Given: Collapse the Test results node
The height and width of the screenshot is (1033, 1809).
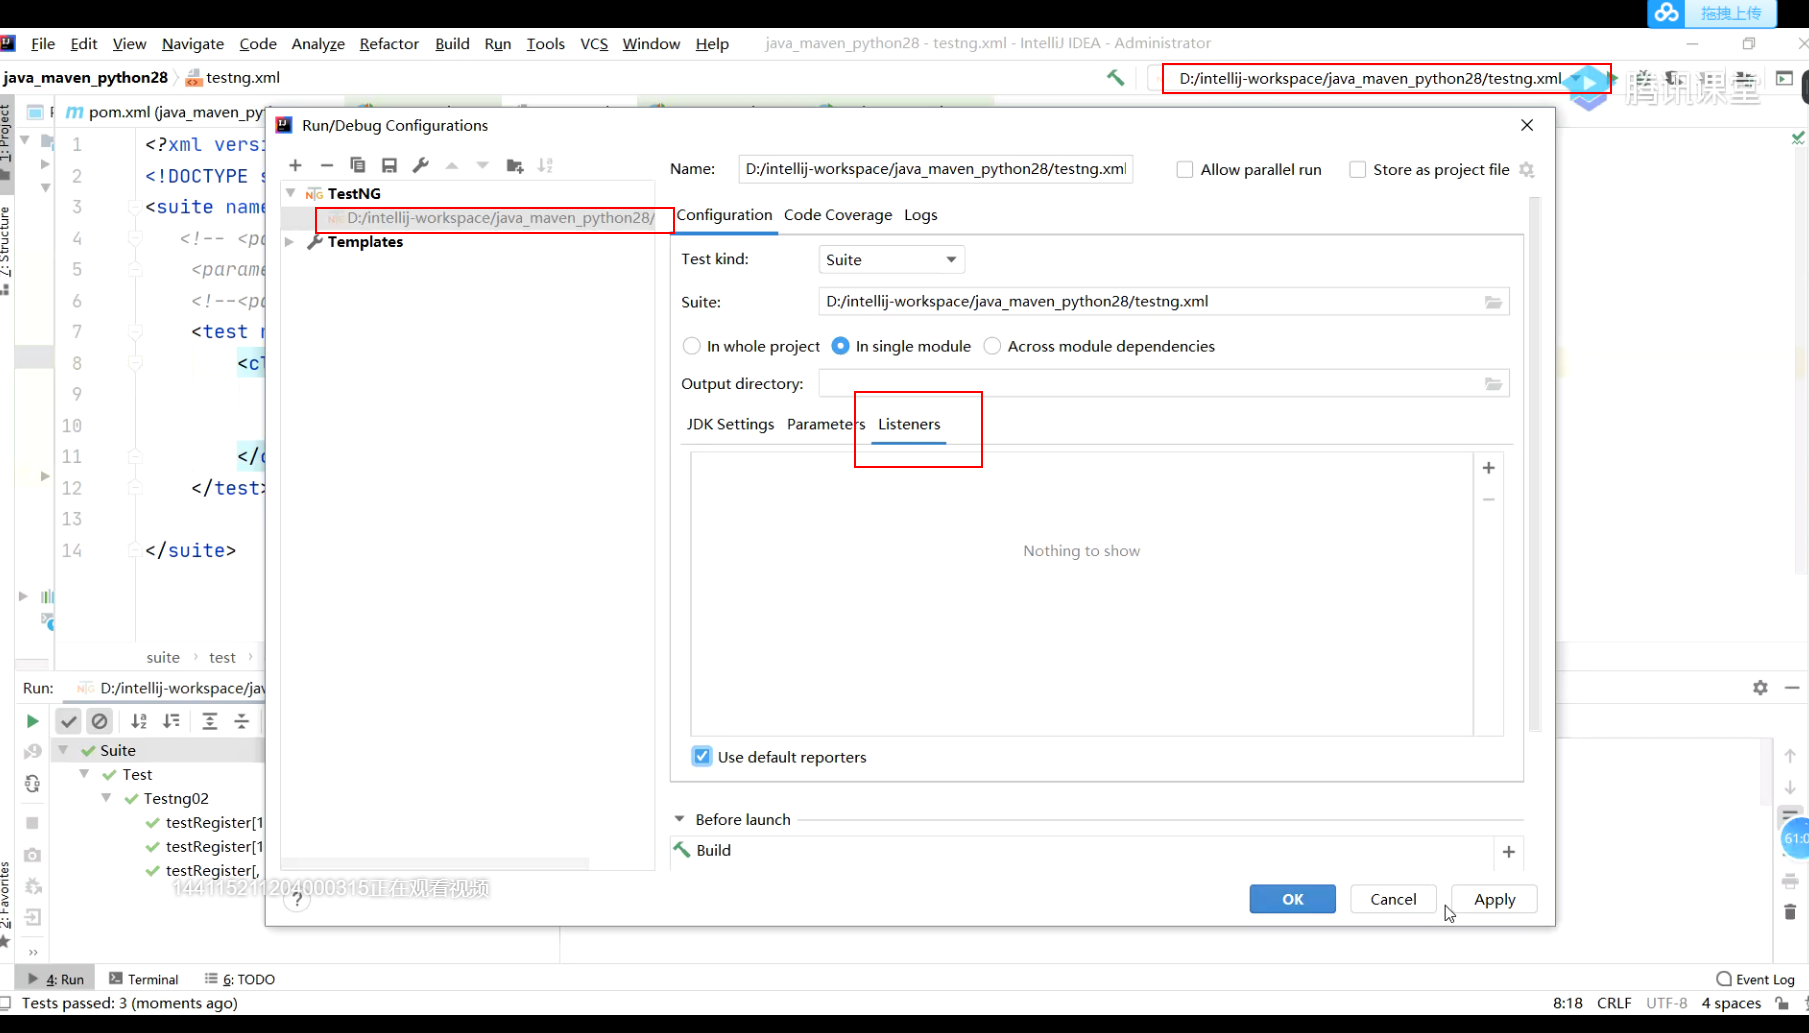Looking at the screenshot, I should (84, 774).
